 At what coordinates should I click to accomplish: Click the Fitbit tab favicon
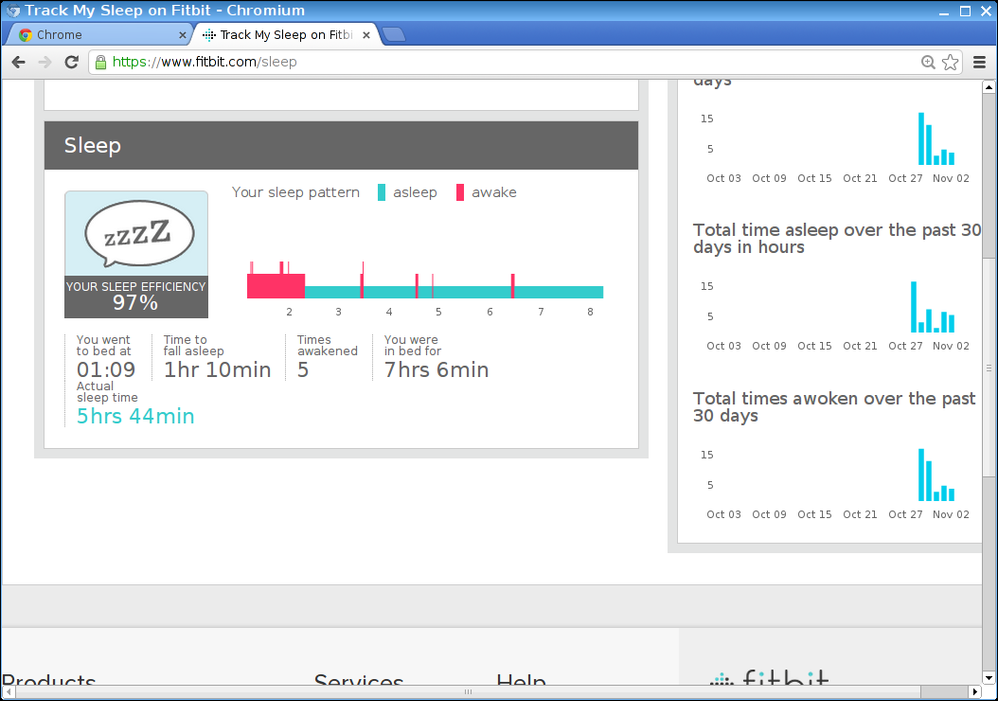[208, 35]
